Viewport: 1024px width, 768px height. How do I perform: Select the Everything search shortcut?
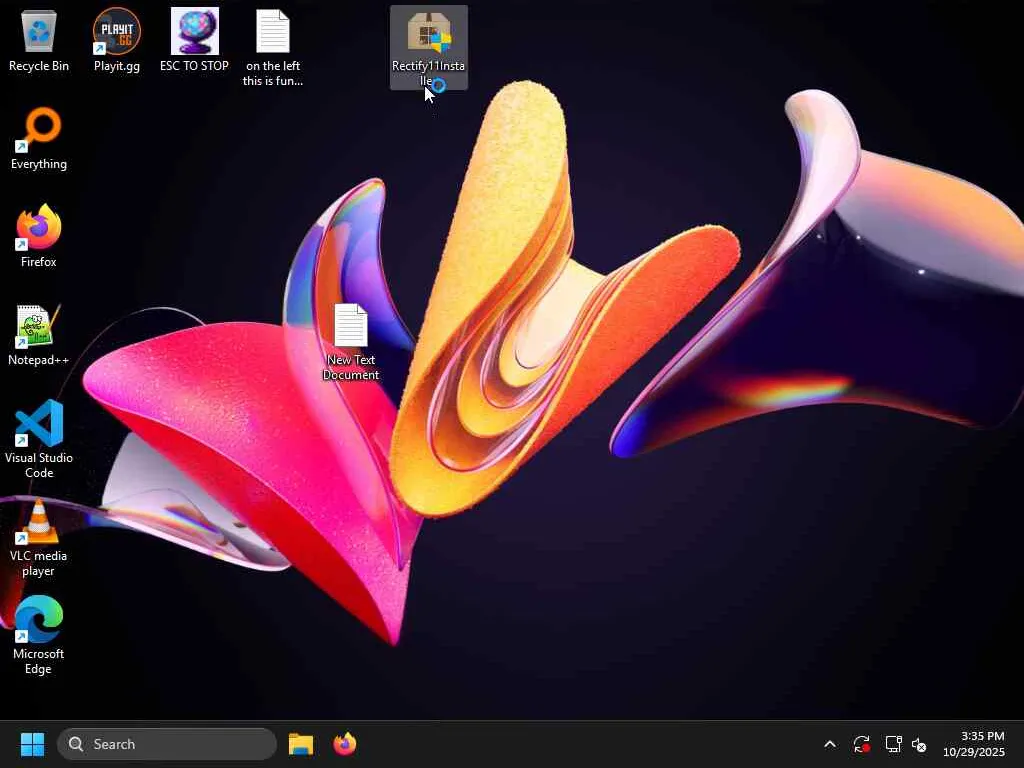pyautogui.click(x=39, y=139)
